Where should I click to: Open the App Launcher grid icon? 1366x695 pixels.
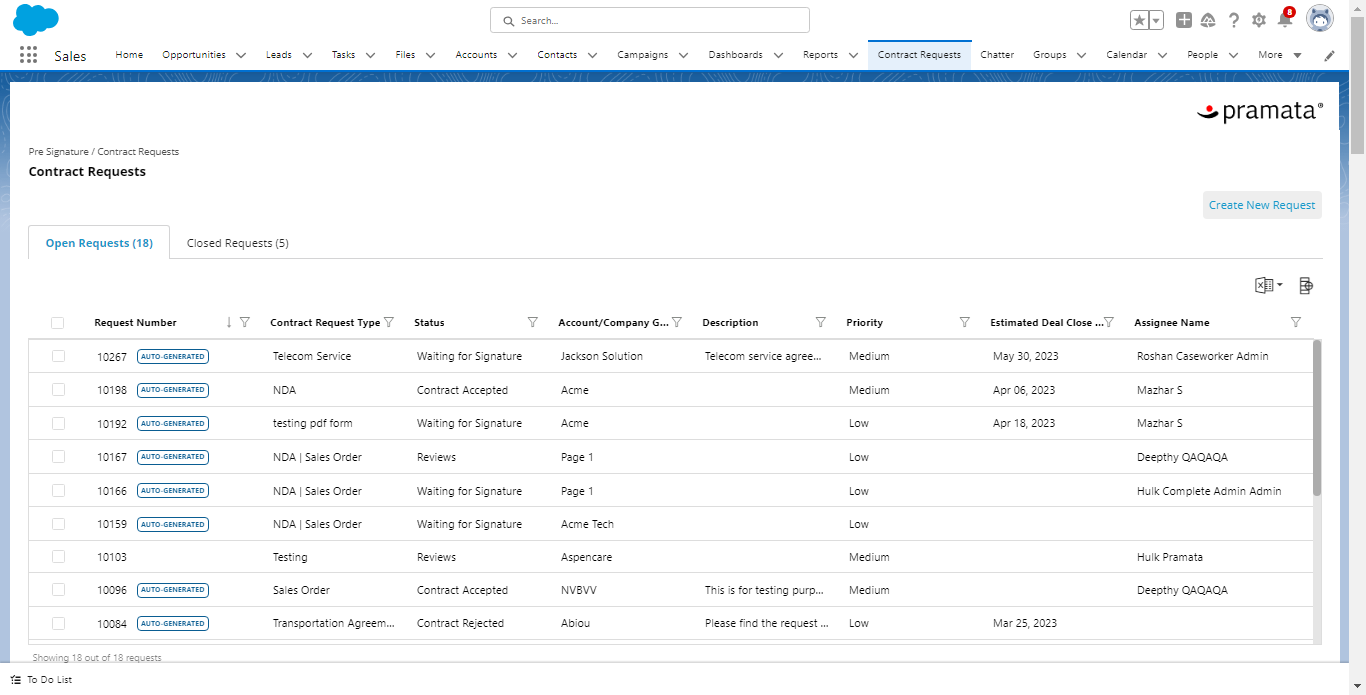tap(28, 55)
